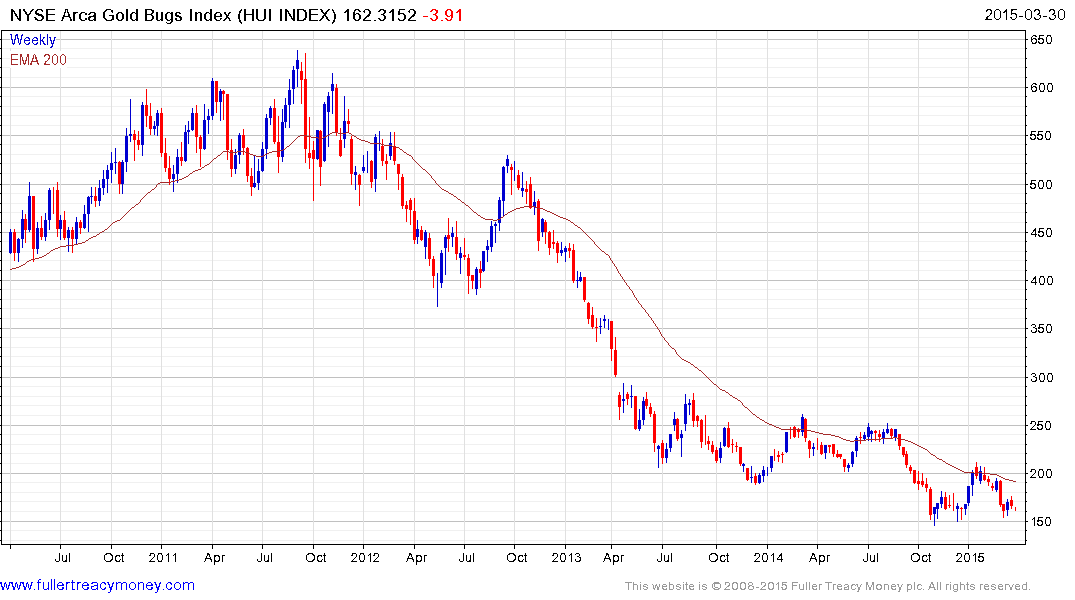
Task: Click the 450 price axis label
Action: coord(1041,232)
